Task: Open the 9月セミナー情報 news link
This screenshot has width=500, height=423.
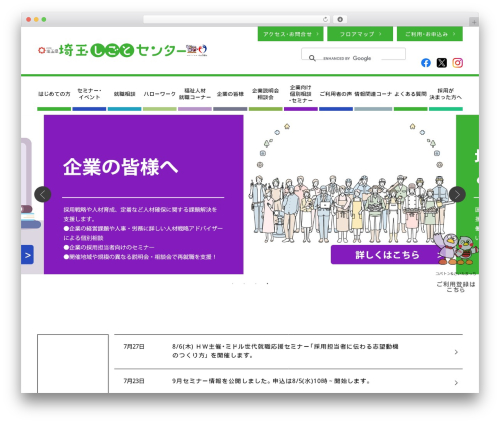Action: (x=271, y=381)
